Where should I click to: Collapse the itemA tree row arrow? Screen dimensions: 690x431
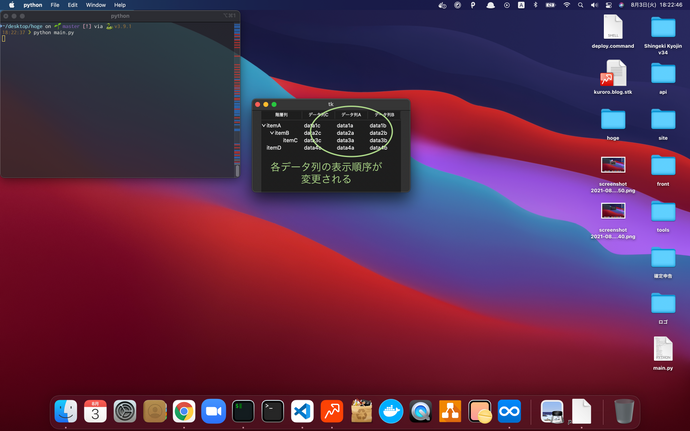point(264,125)
